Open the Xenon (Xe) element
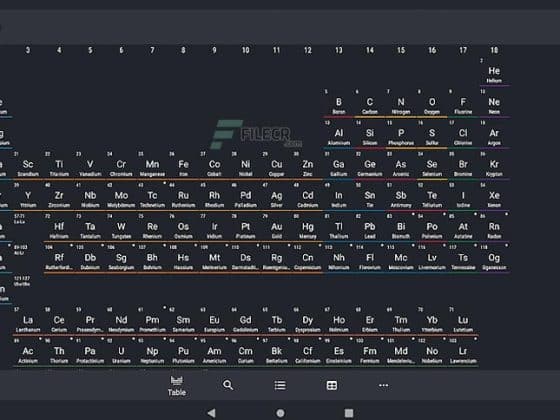The height and width of the screenshot is (420, 560). click(494, 197)
